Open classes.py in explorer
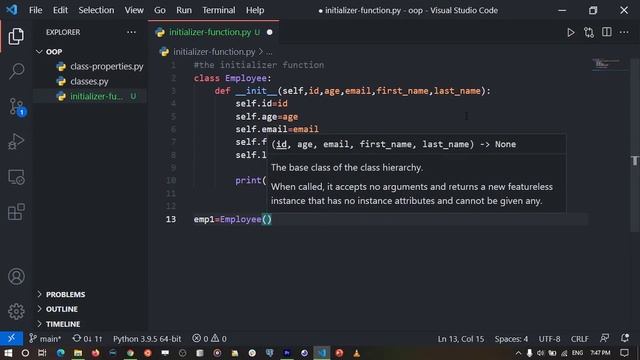This screenshot has width=640, height=360. coord(89,81)
